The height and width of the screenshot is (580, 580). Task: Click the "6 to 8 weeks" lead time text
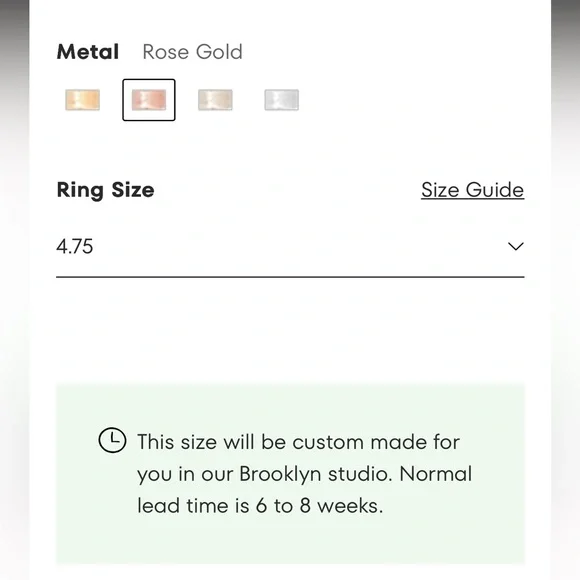319,506
